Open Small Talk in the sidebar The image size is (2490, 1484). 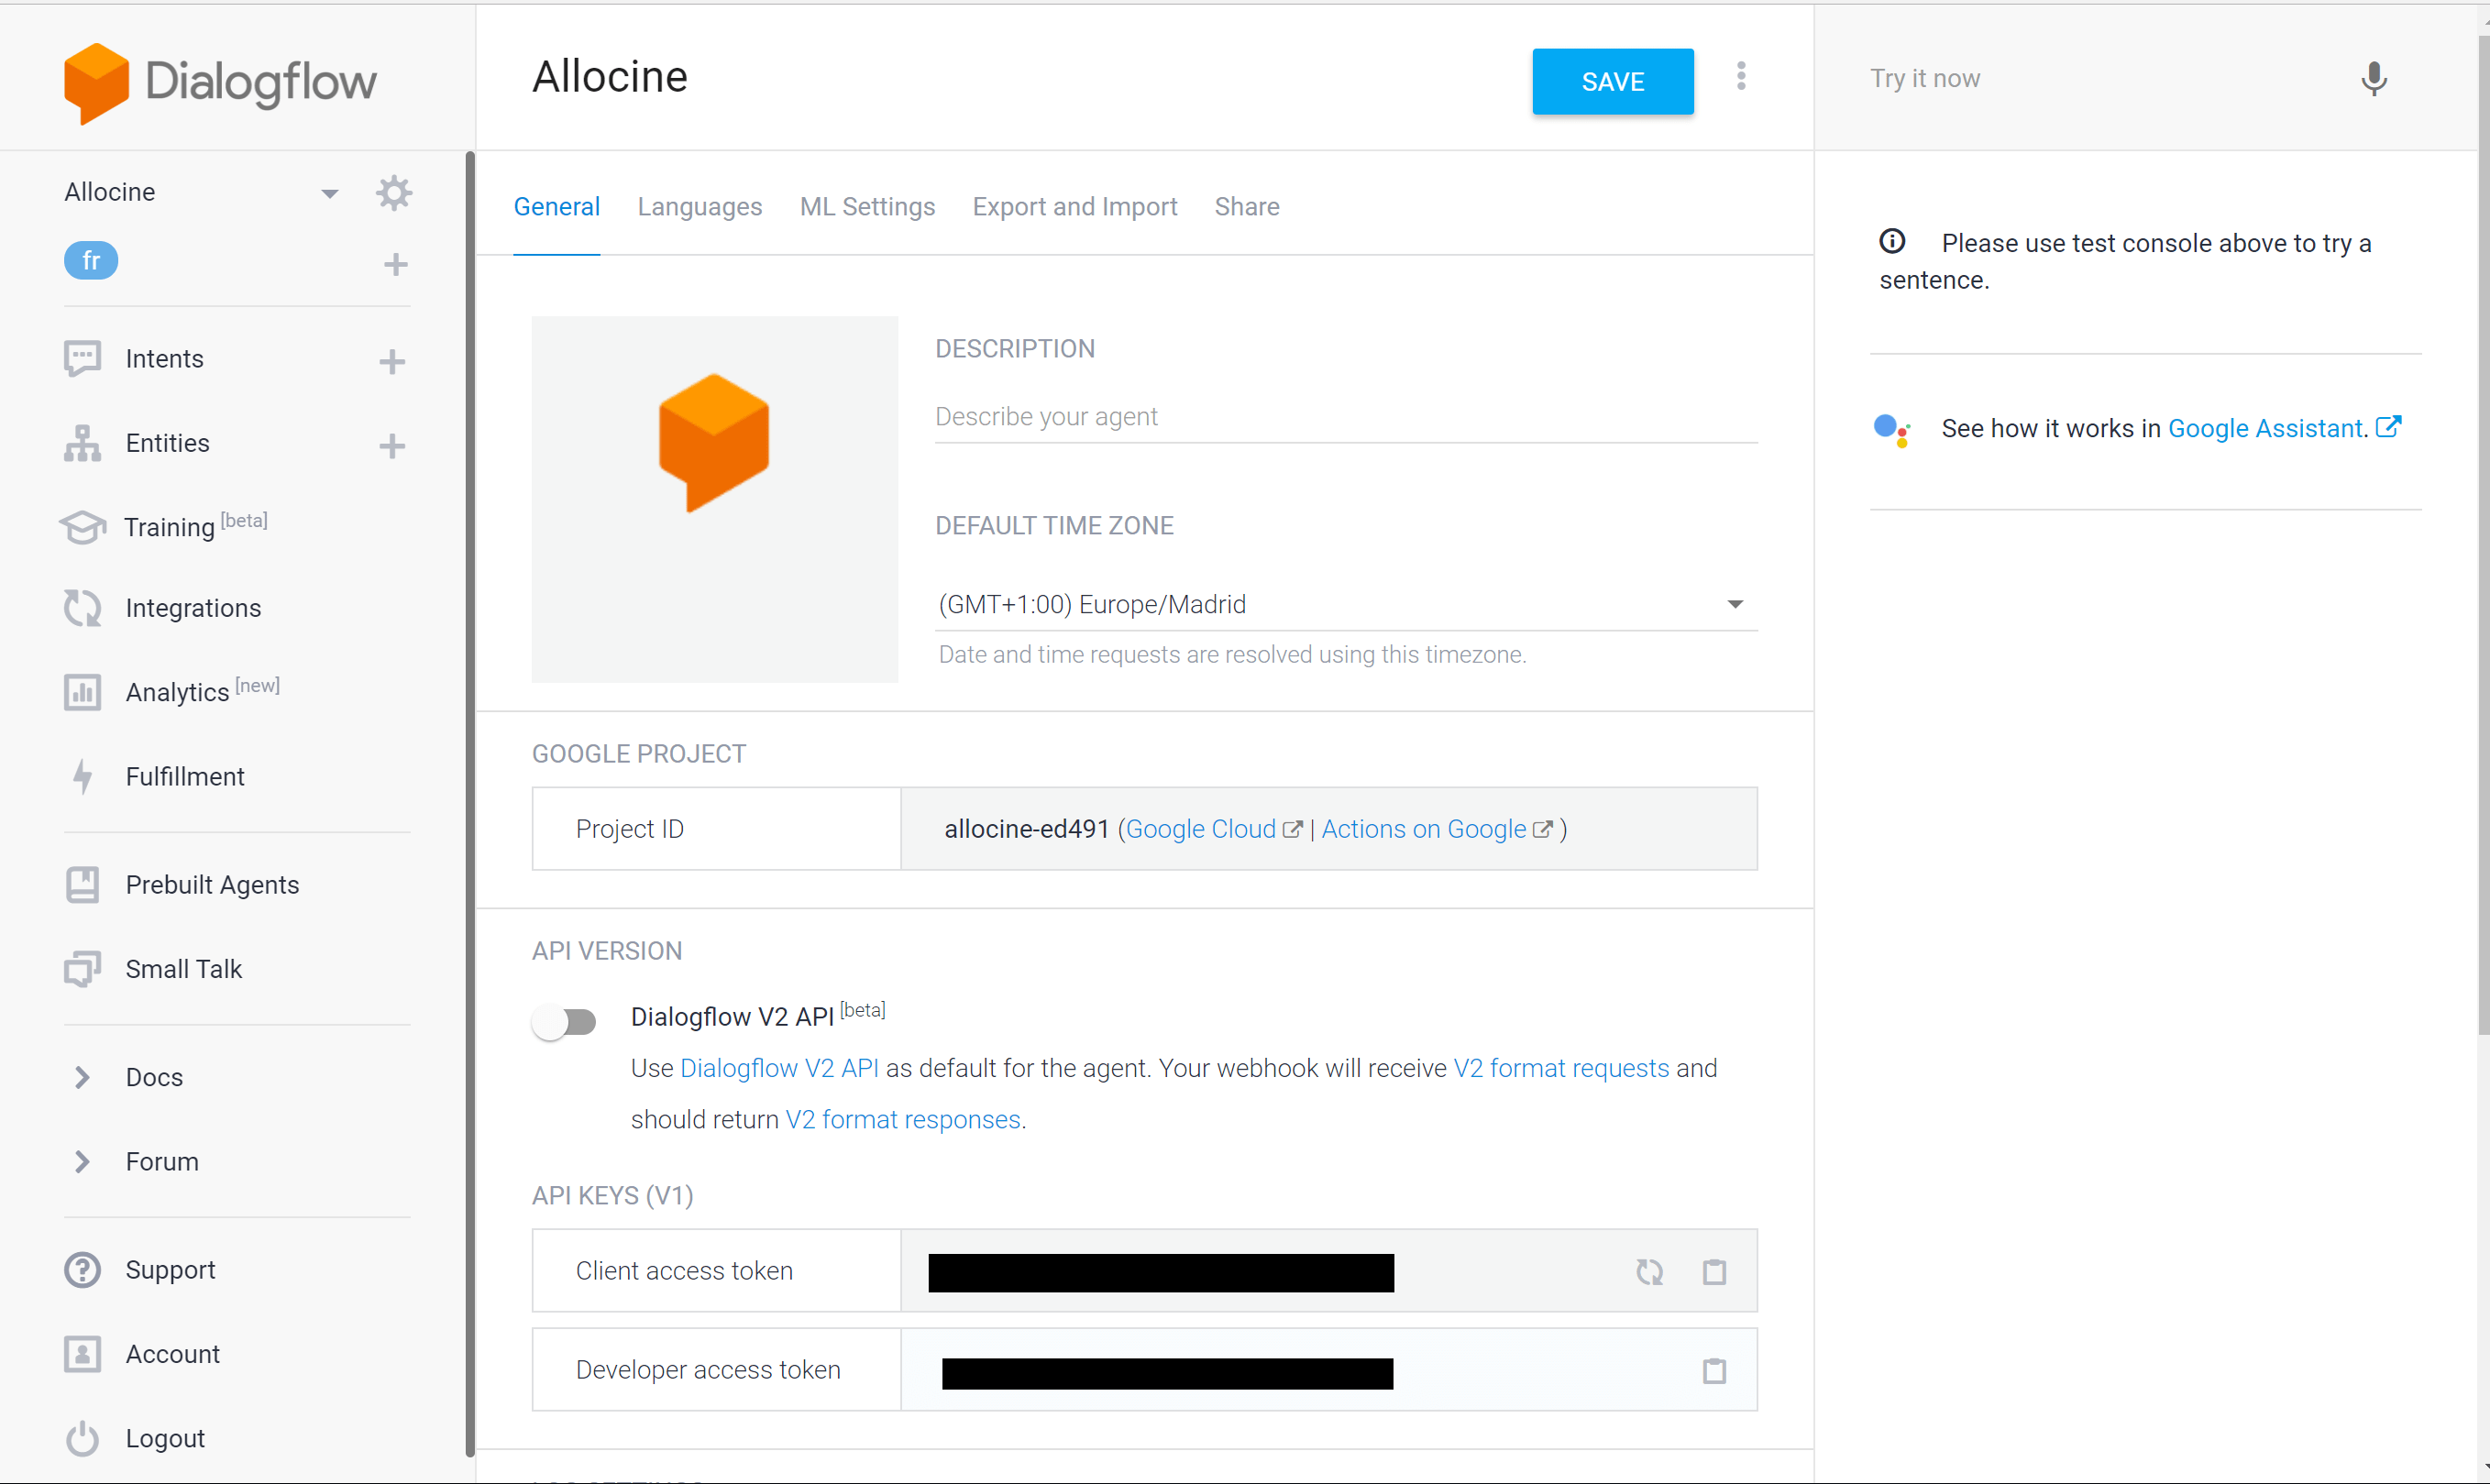183,969
